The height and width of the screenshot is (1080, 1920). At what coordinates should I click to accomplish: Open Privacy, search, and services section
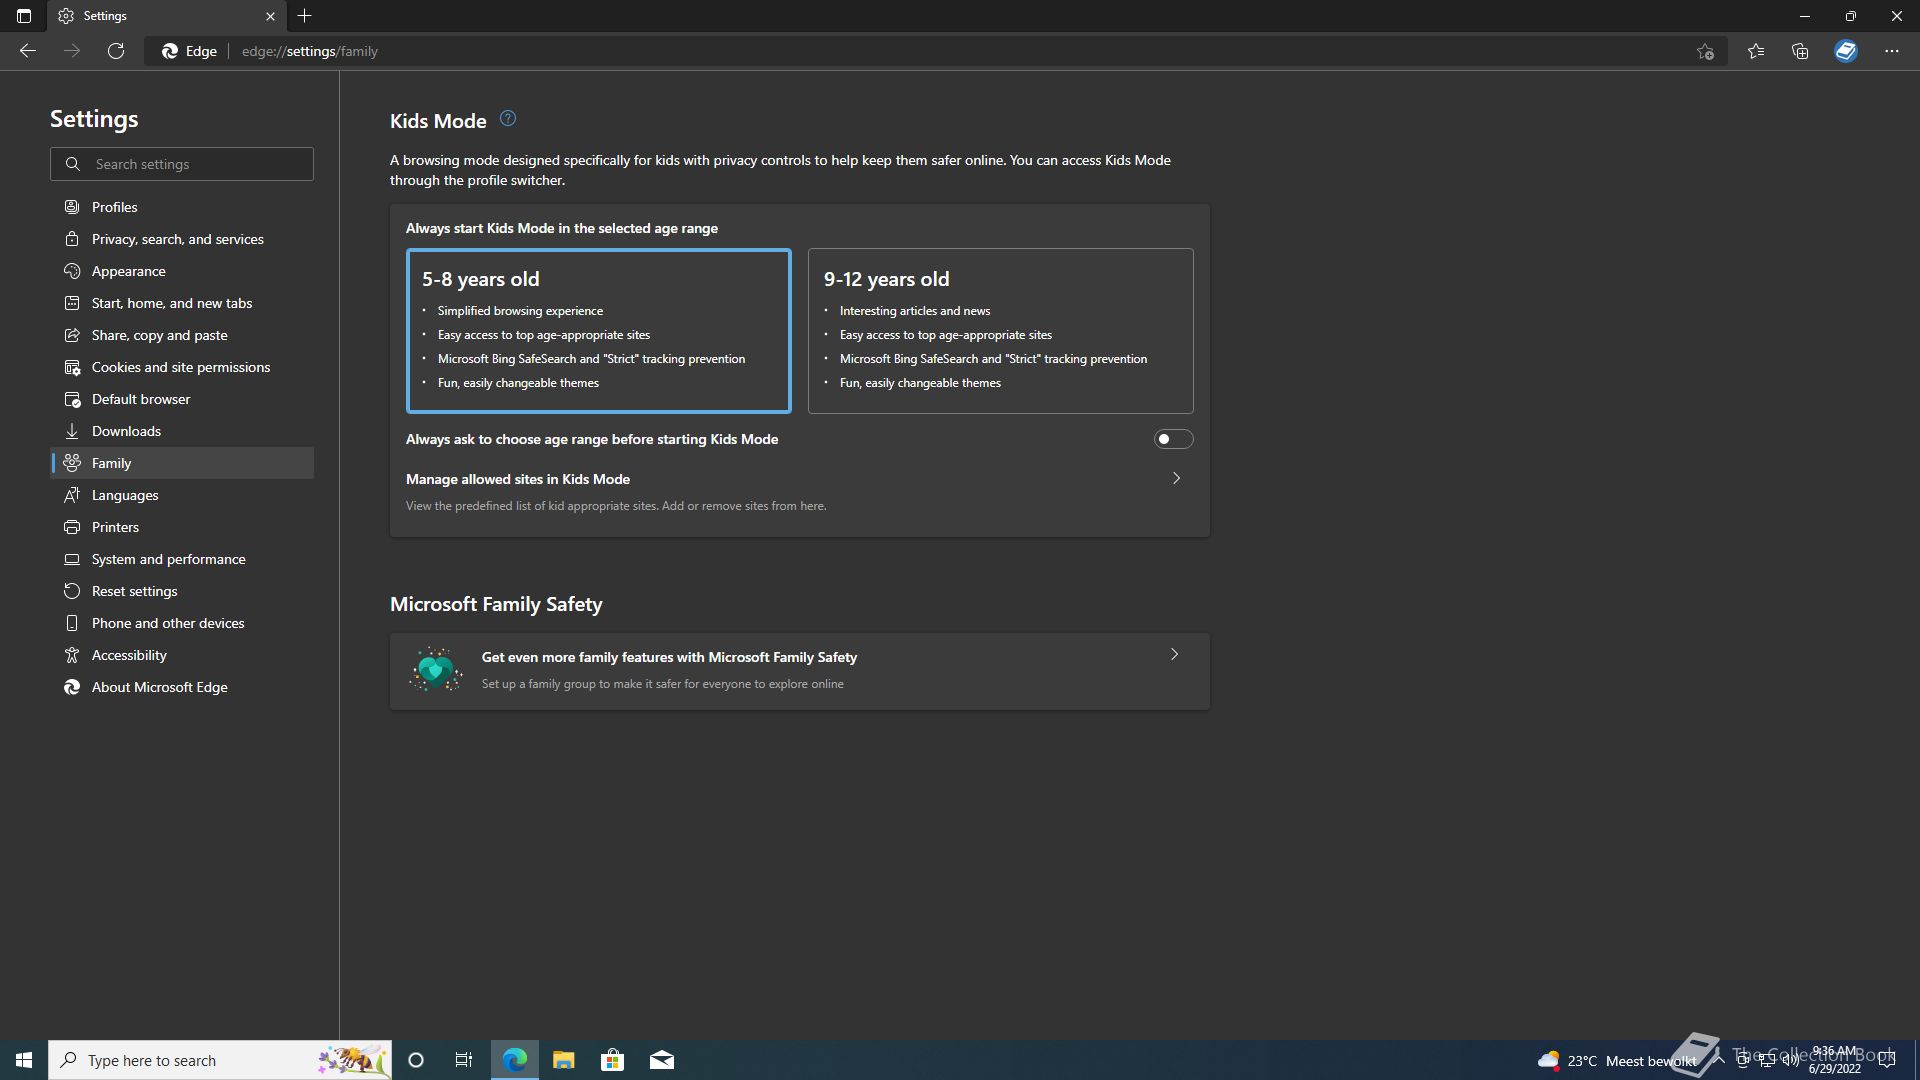click(182, 239)
